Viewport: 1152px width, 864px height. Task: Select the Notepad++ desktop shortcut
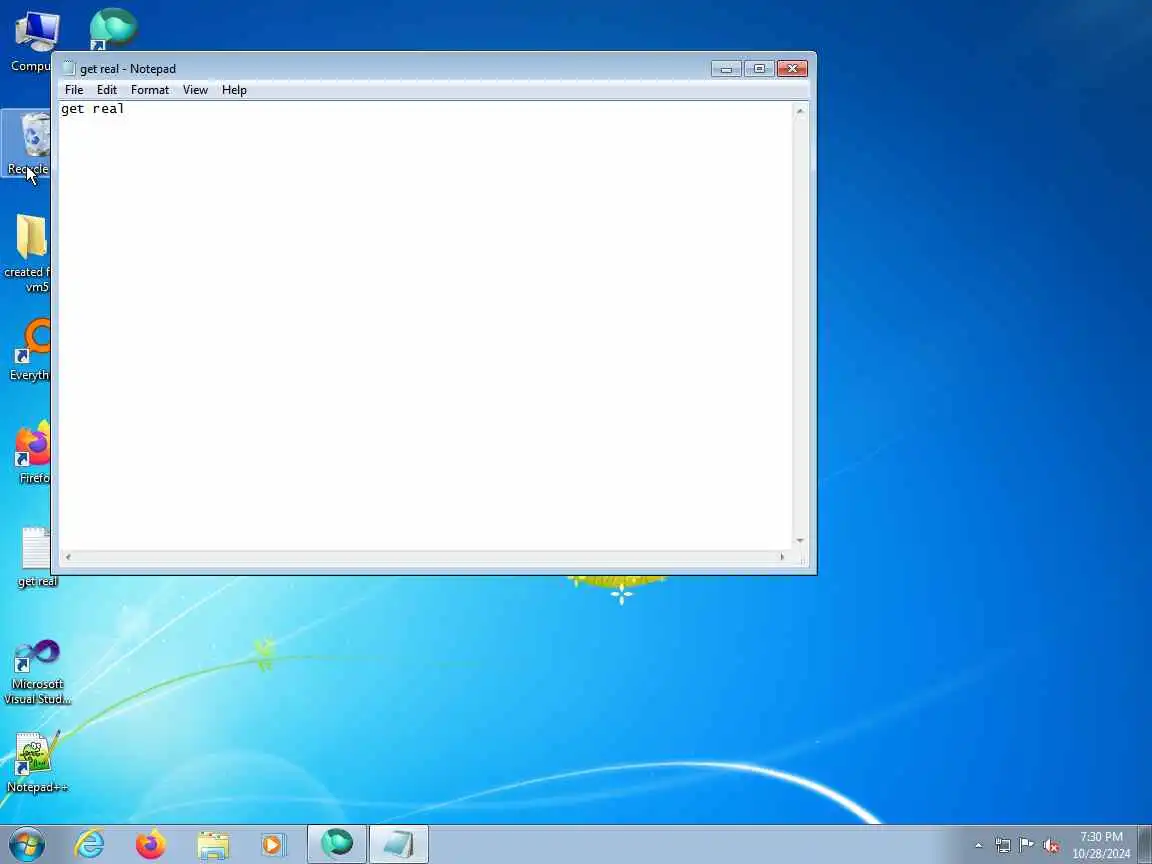pos(37,763)
